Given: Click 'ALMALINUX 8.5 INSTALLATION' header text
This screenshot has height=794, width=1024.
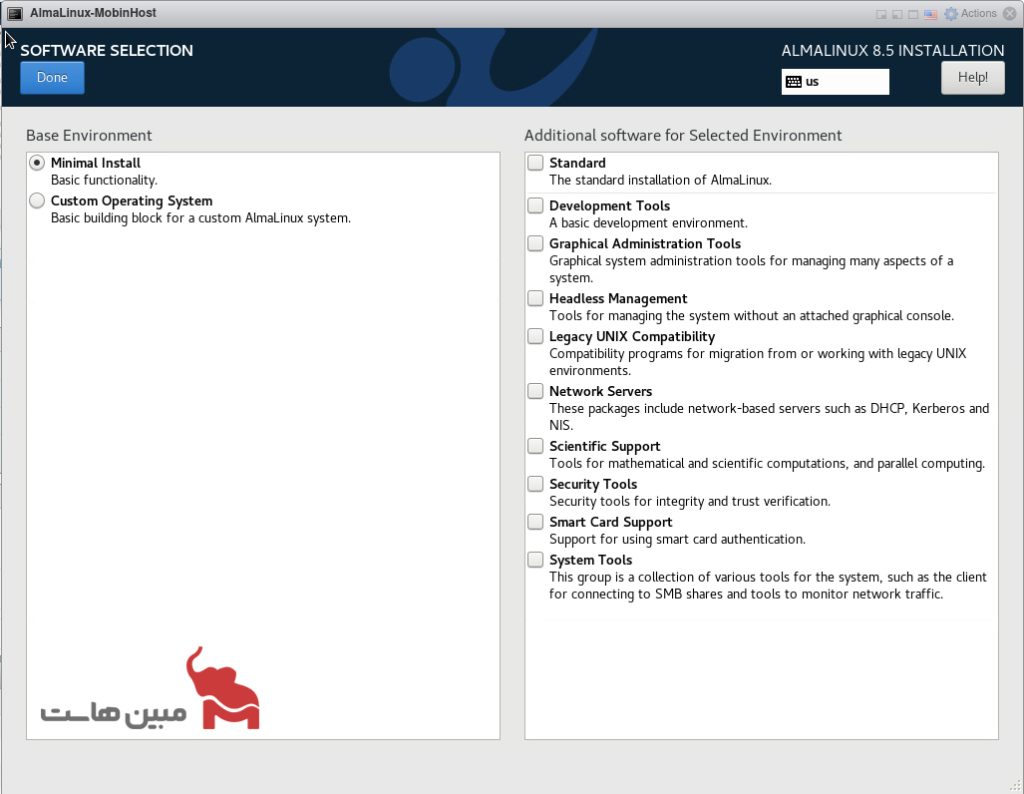Looking at the screenshot, I should (893, 50).
